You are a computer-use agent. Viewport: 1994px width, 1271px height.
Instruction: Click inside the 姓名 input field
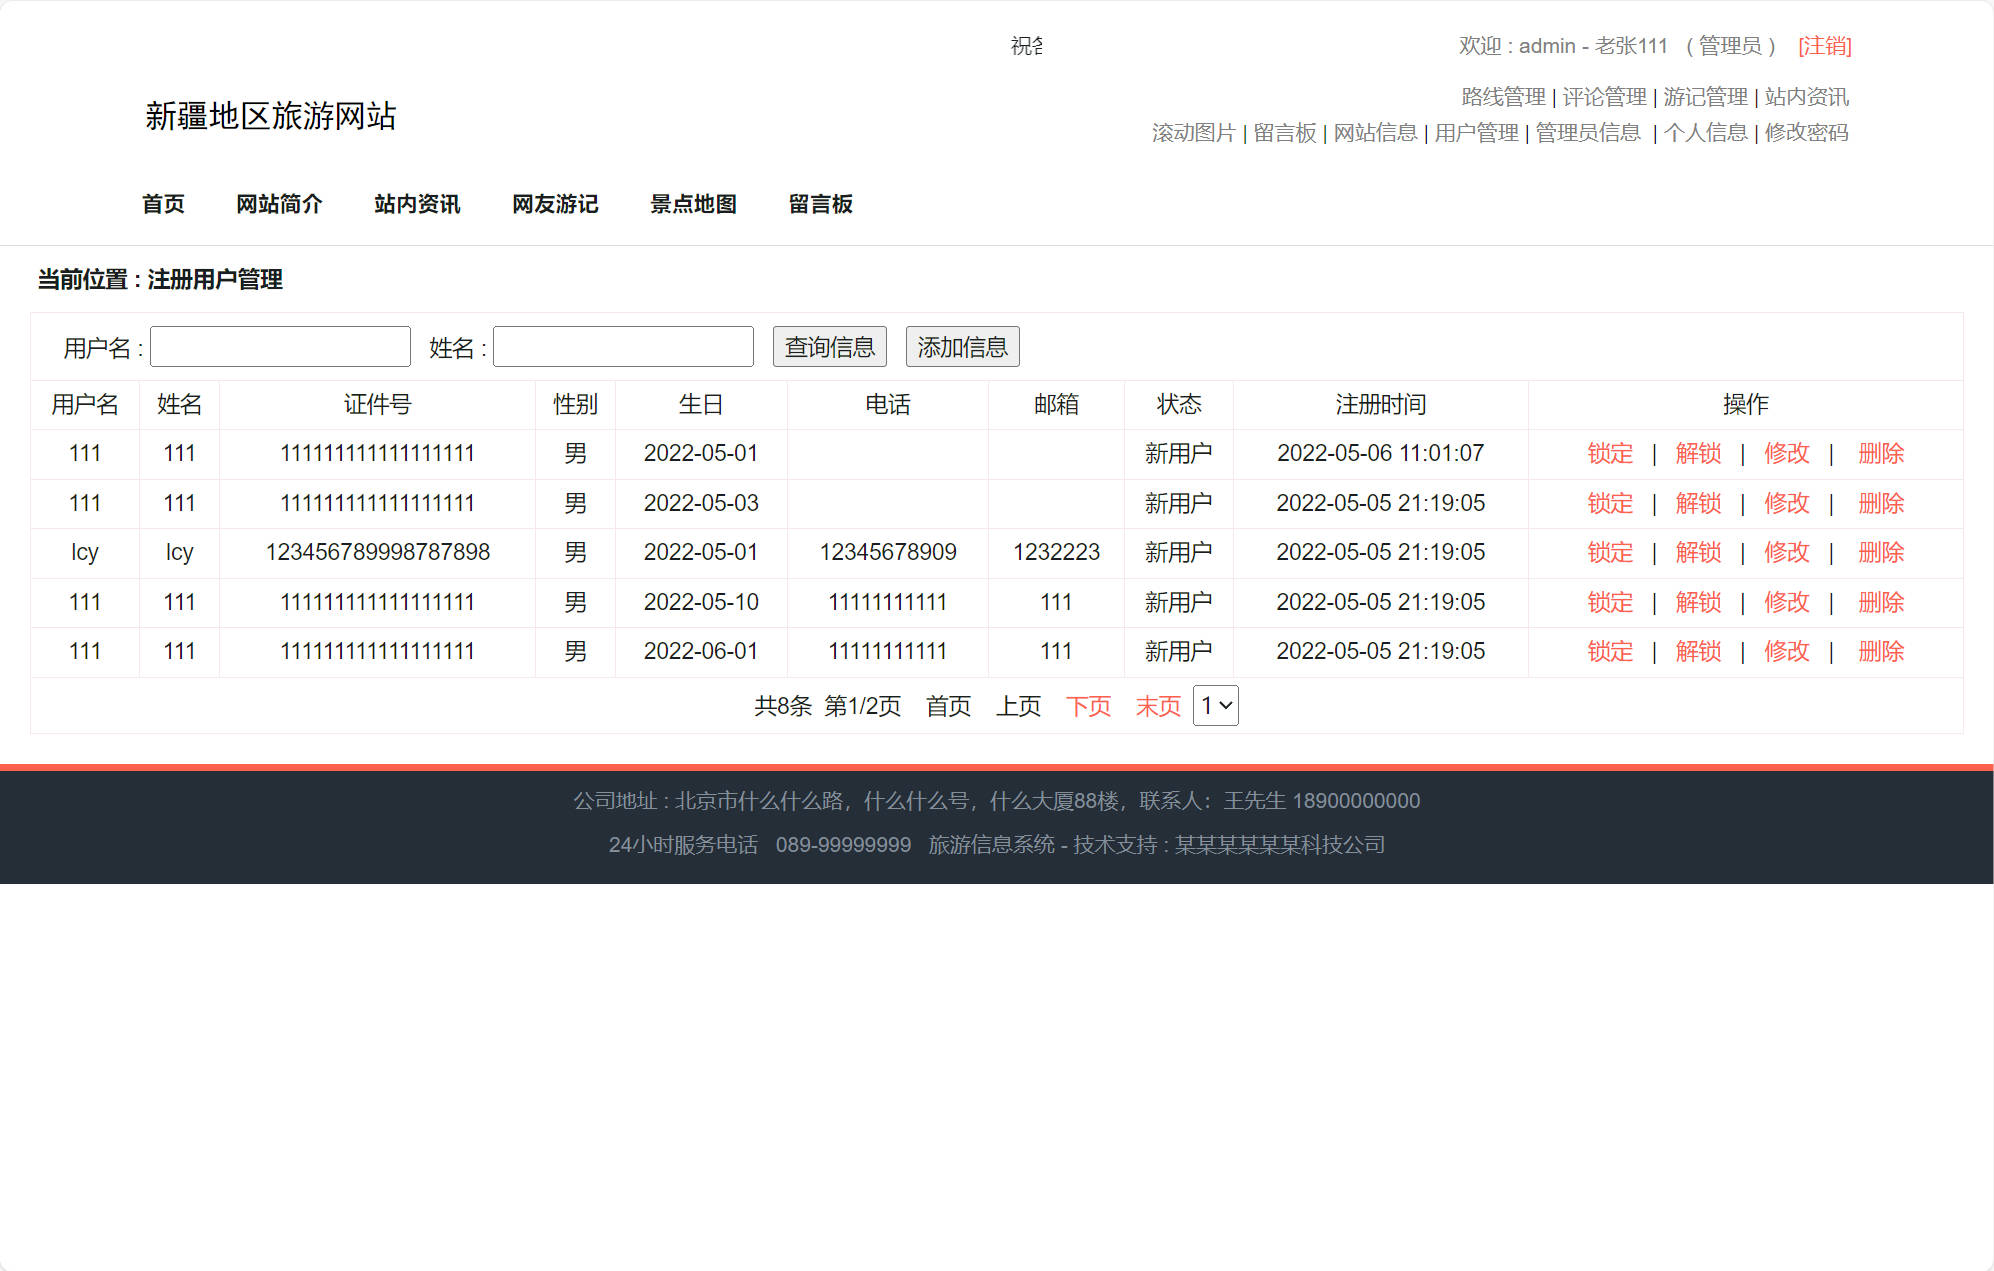point(622,346)
